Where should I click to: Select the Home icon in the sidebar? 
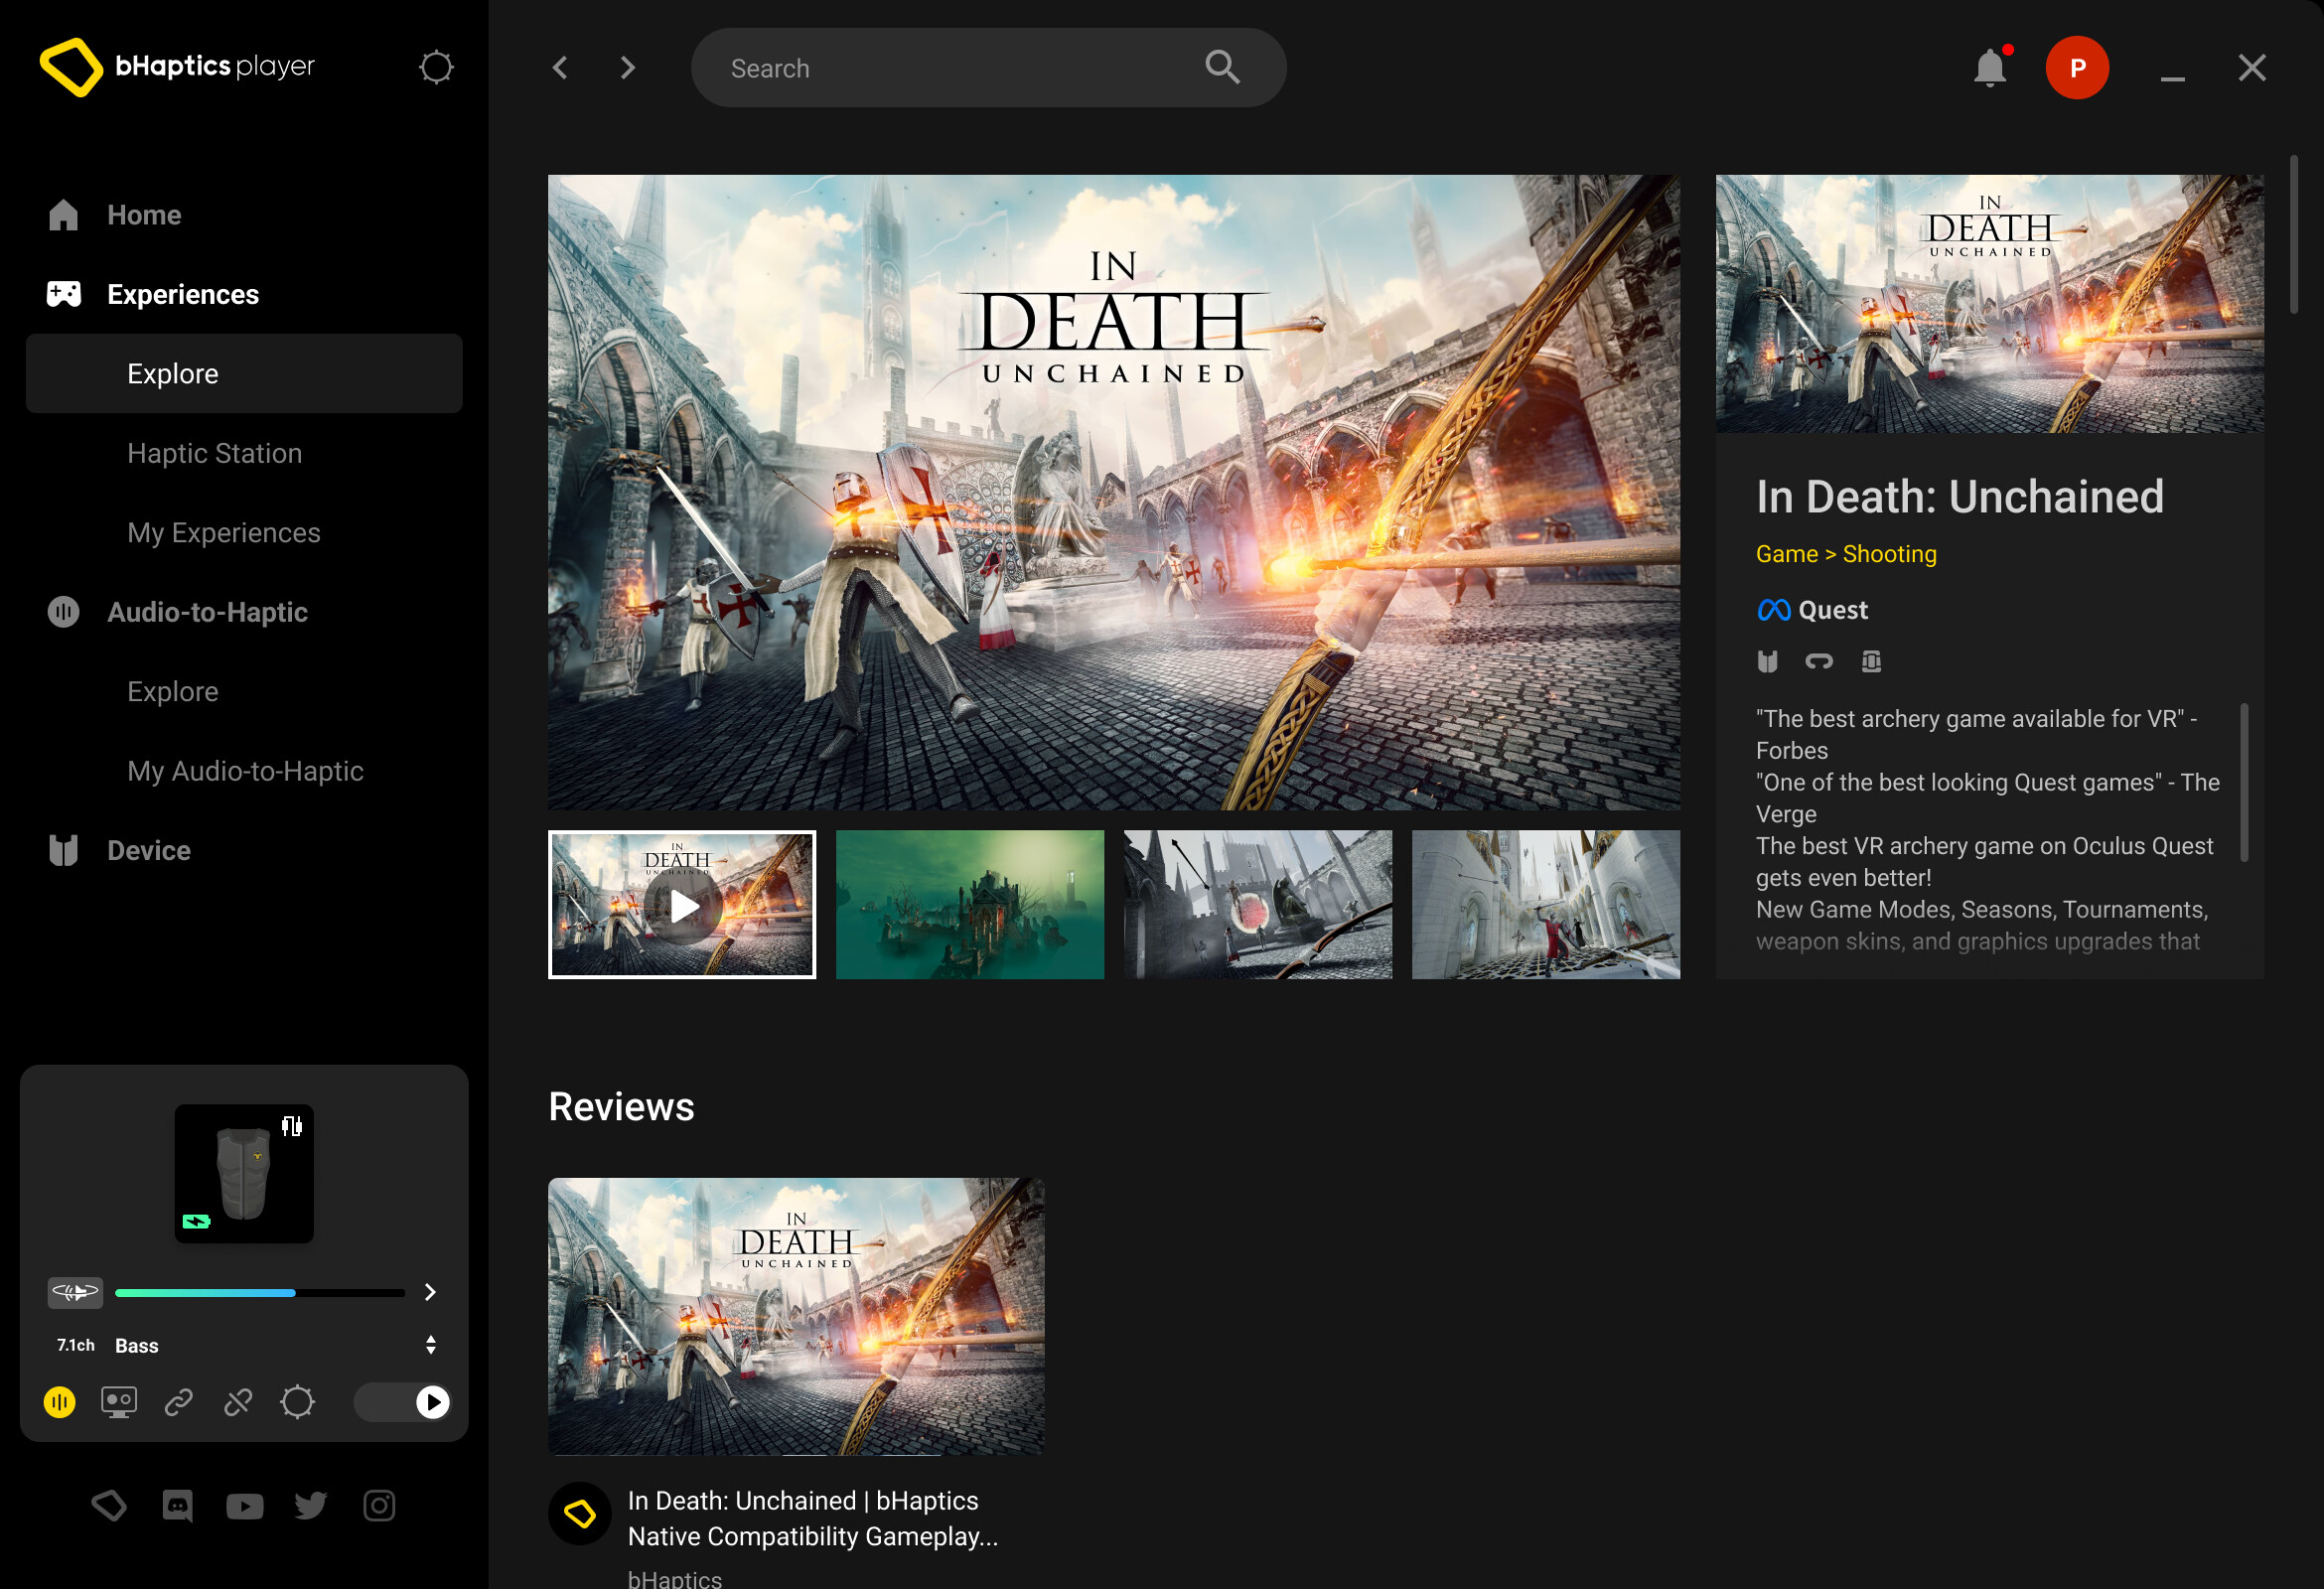[x=63, y=213]
